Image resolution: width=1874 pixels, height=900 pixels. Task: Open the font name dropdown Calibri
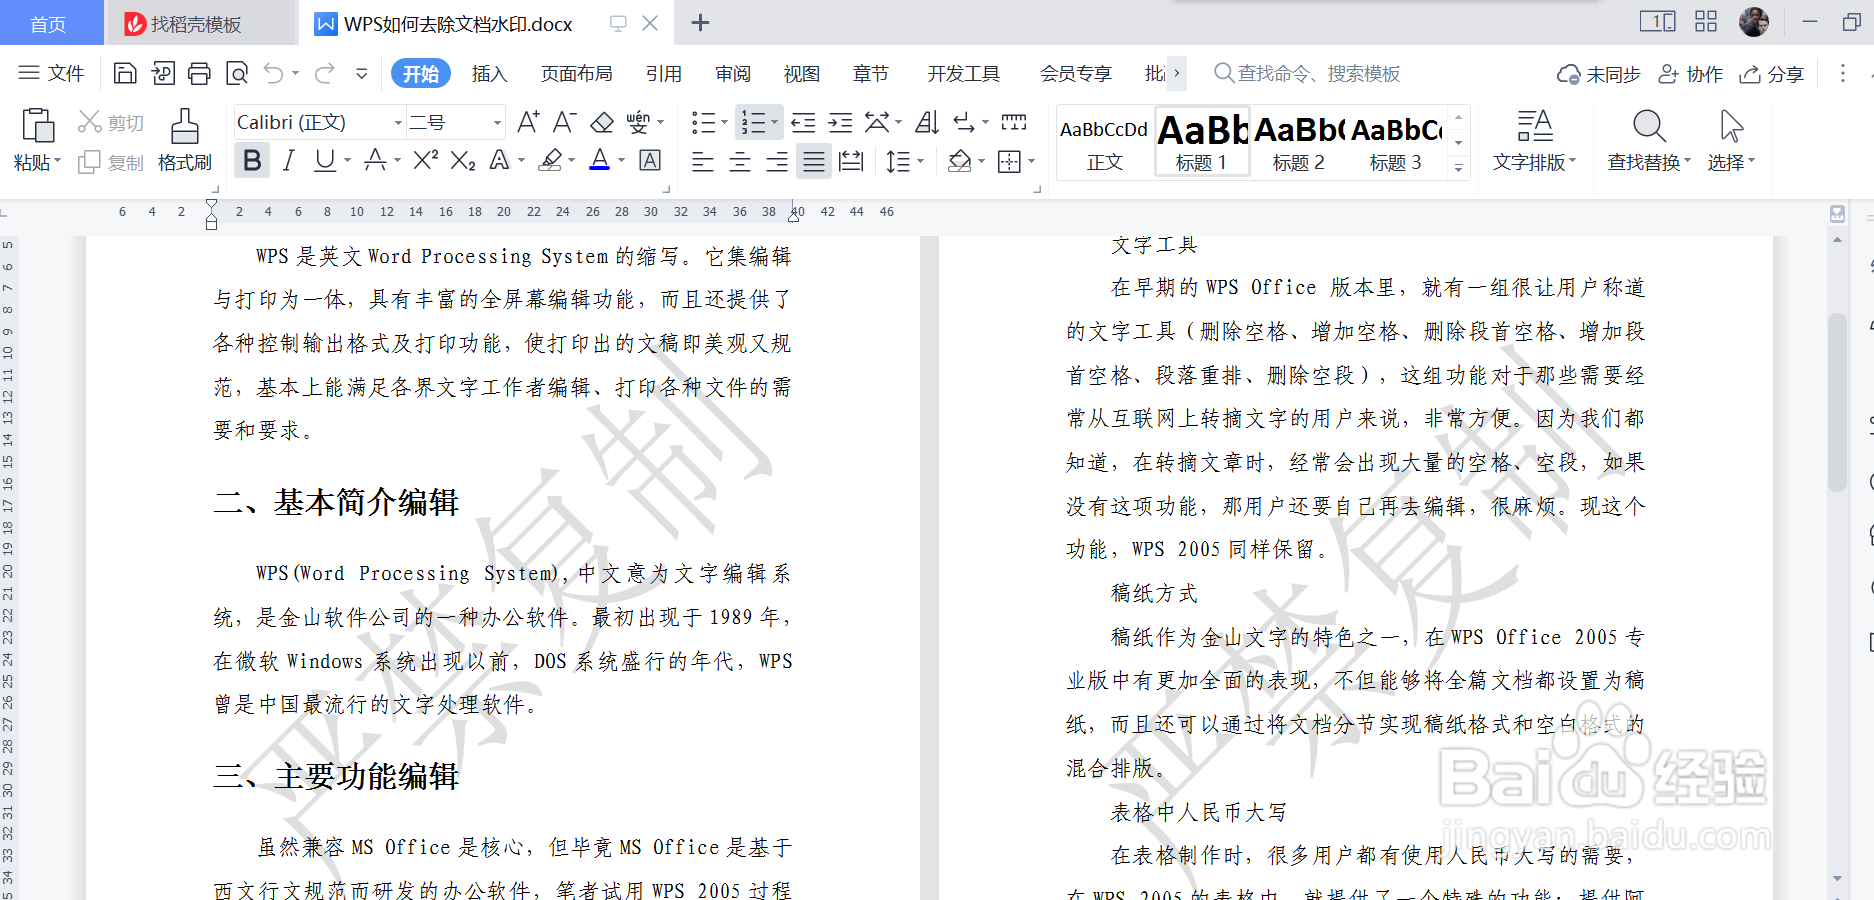pos(398,122)
